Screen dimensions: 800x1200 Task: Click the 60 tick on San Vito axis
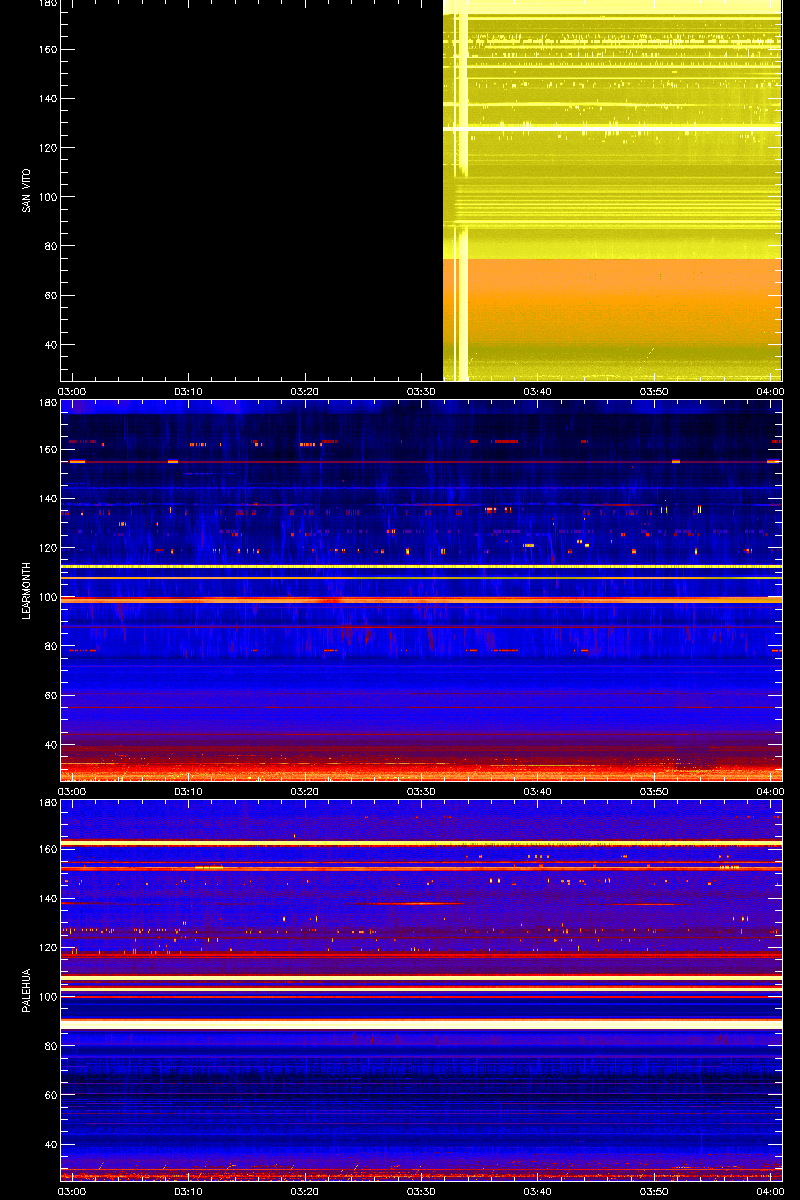coord(50,296)
